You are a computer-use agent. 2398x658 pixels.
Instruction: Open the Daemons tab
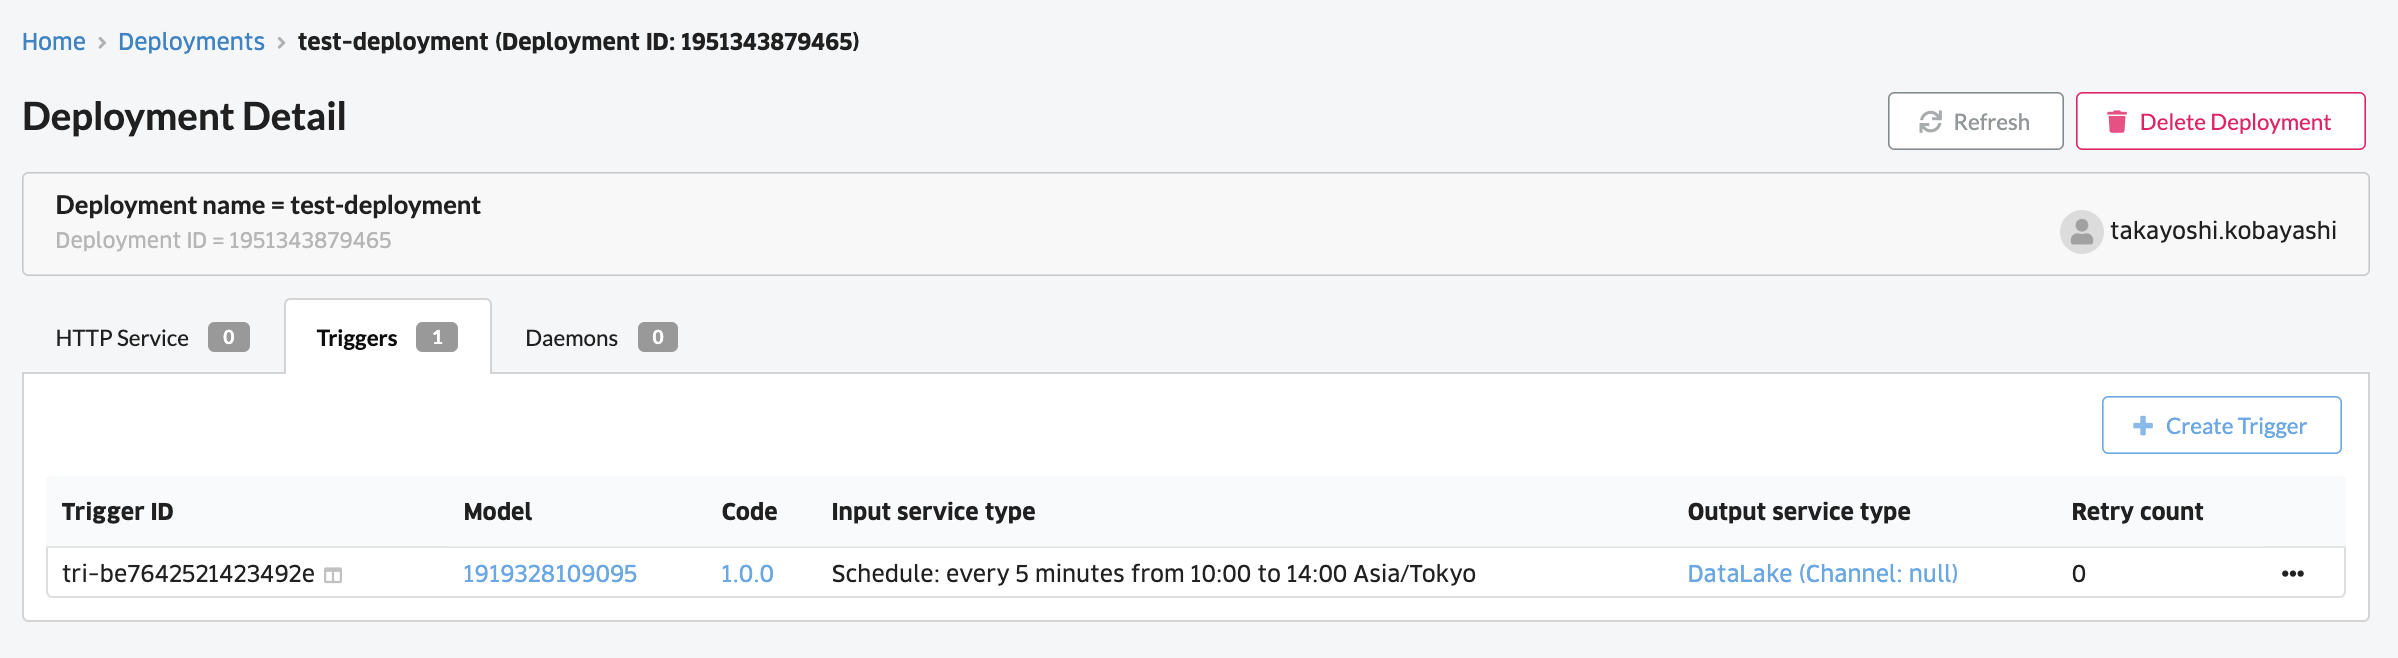[x=601, y=337]
